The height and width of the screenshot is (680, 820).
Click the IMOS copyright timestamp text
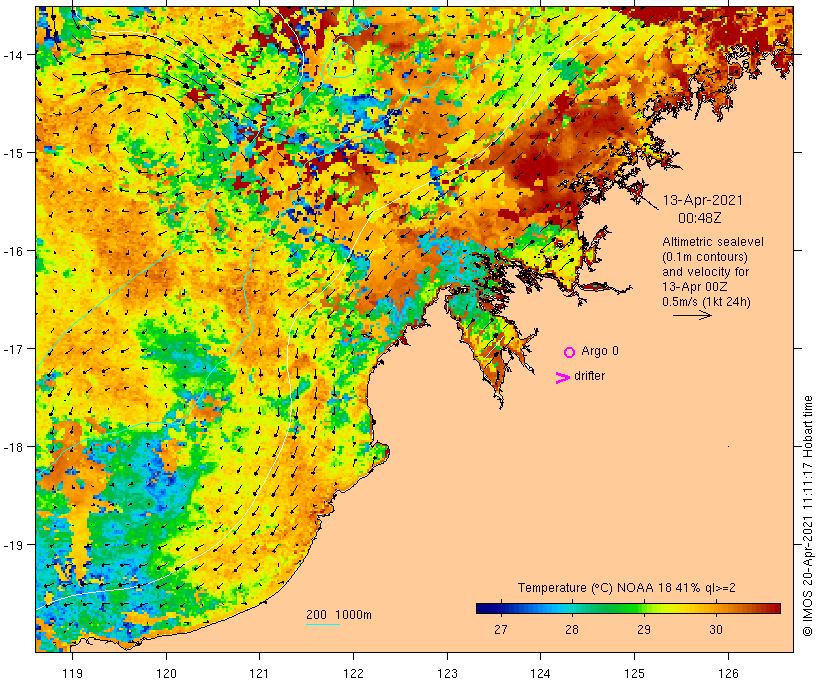808,516
